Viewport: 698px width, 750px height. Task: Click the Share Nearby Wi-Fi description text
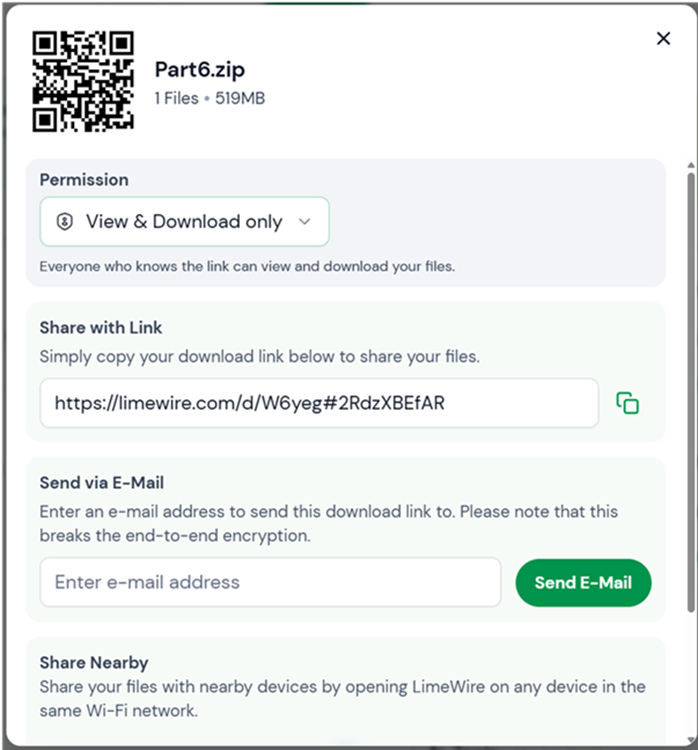pos(343,698)
